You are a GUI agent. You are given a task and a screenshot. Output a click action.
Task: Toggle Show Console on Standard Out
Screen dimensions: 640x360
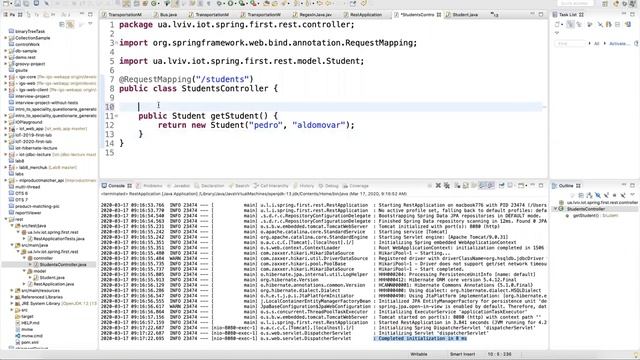pyautogui.click(x=483, y=186)
